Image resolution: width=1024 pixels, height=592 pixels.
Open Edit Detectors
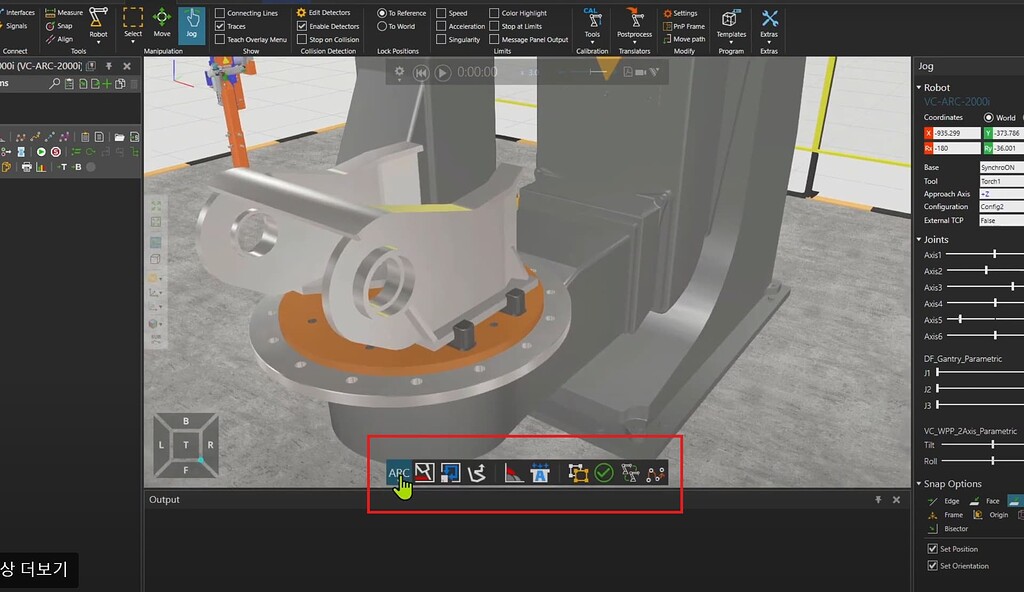pos(328,13)
